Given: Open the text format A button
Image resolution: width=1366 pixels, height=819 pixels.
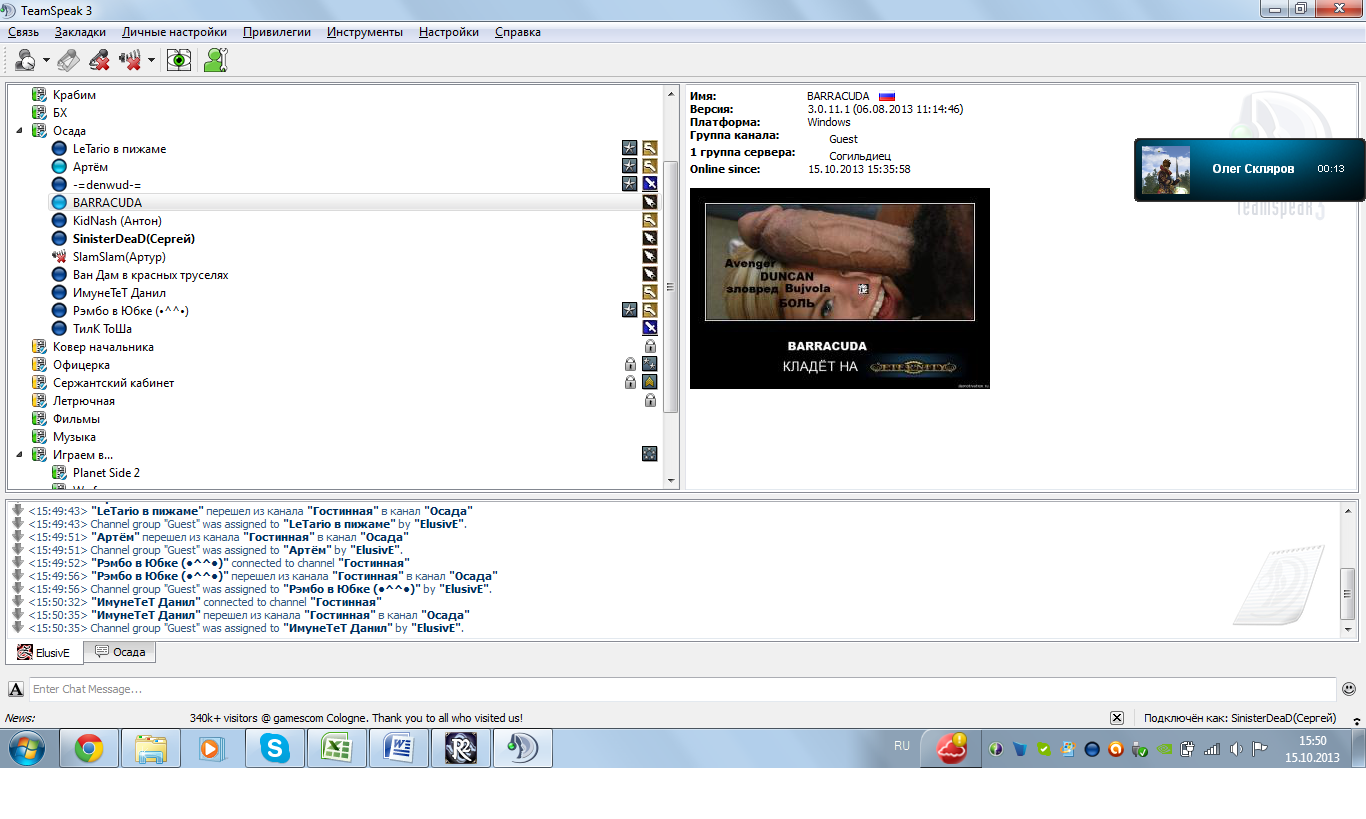Looking at the screenshot, I should click(16, 689).
